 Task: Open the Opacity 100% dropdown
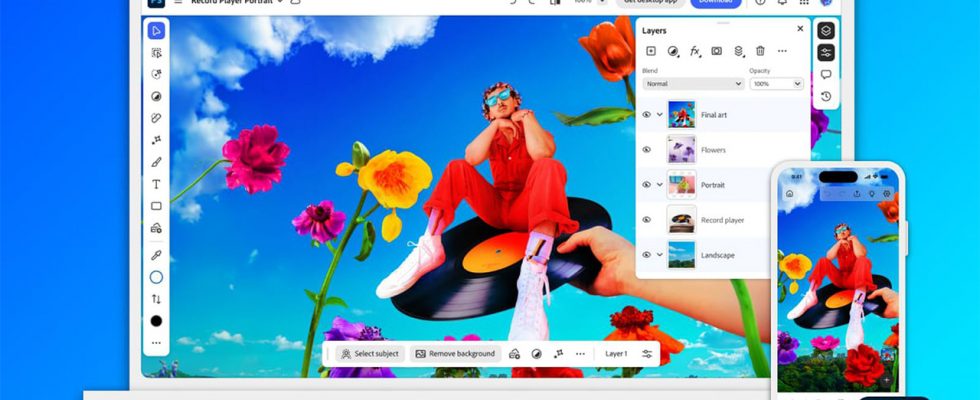[x=776, y=84]
